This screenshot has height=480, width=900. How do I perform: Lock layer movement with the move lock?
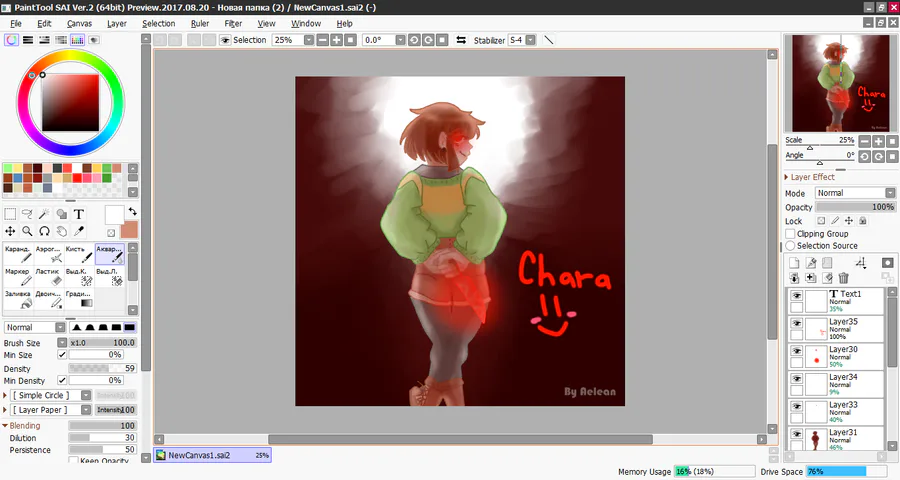pos(849,221)
